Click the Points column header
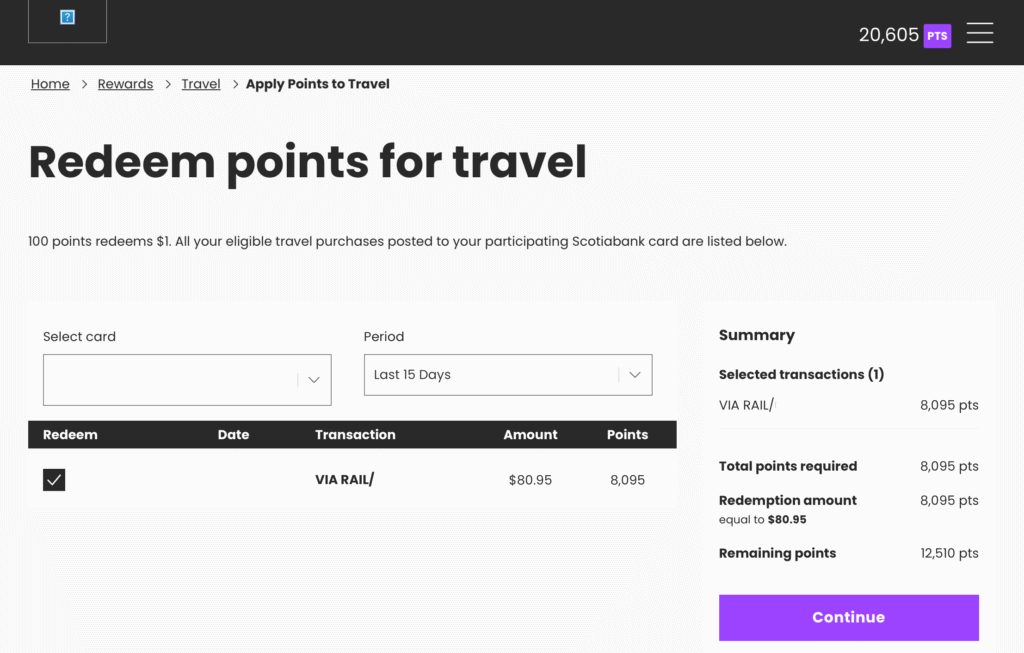The image size is (1024, 653). pos(627,435)
